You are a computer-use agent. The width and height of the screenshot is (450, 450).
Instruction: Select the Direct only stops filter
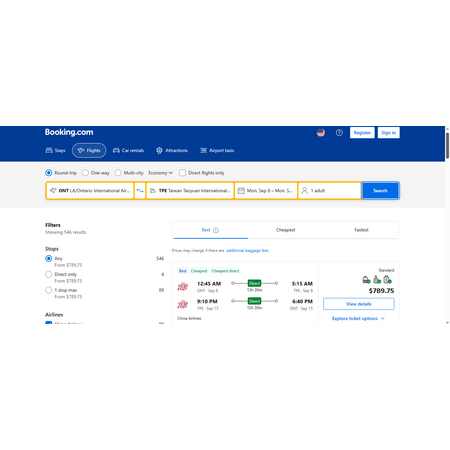click(x=49, y=274)
